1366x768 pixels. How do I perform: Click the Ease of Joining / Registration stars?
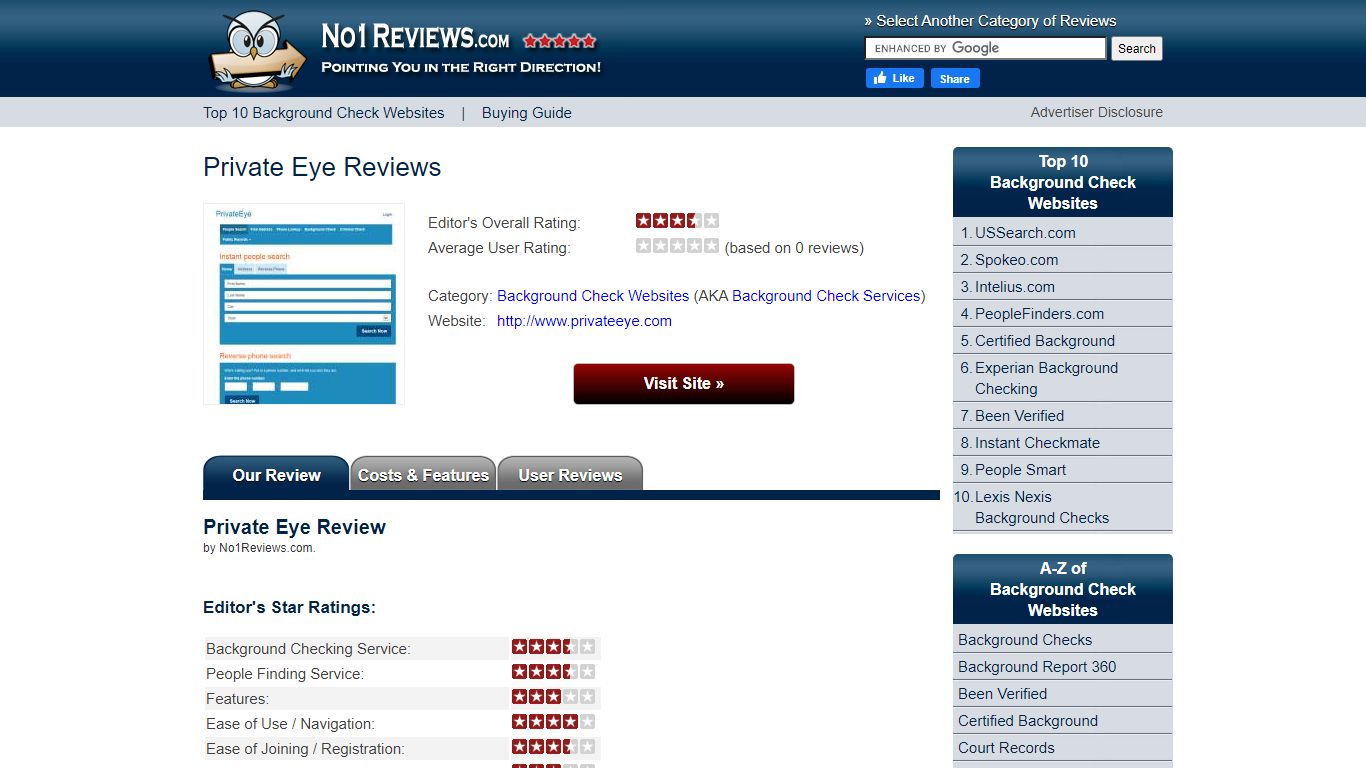click(x=554, y=747)
